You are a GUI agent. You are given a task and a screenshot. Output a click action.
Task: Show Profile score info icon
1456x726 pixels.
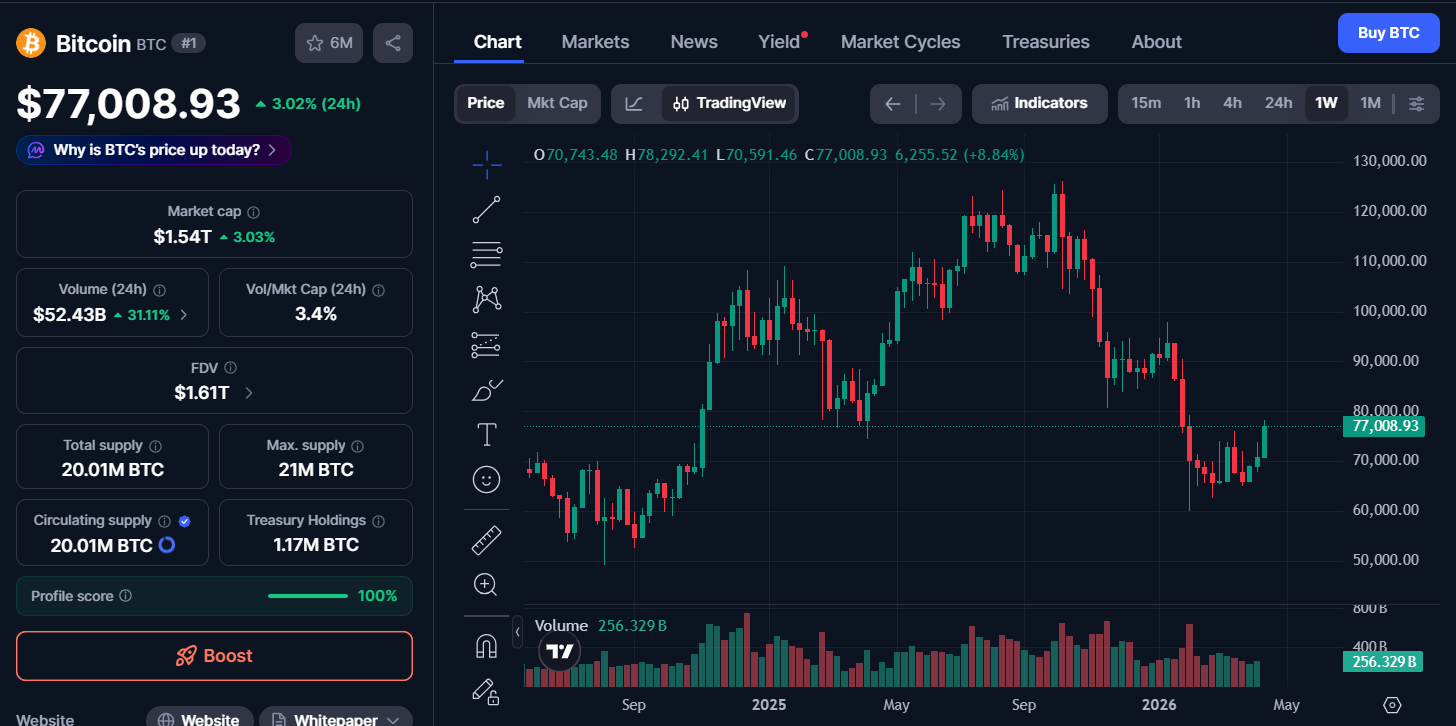(x=125, y=596)
